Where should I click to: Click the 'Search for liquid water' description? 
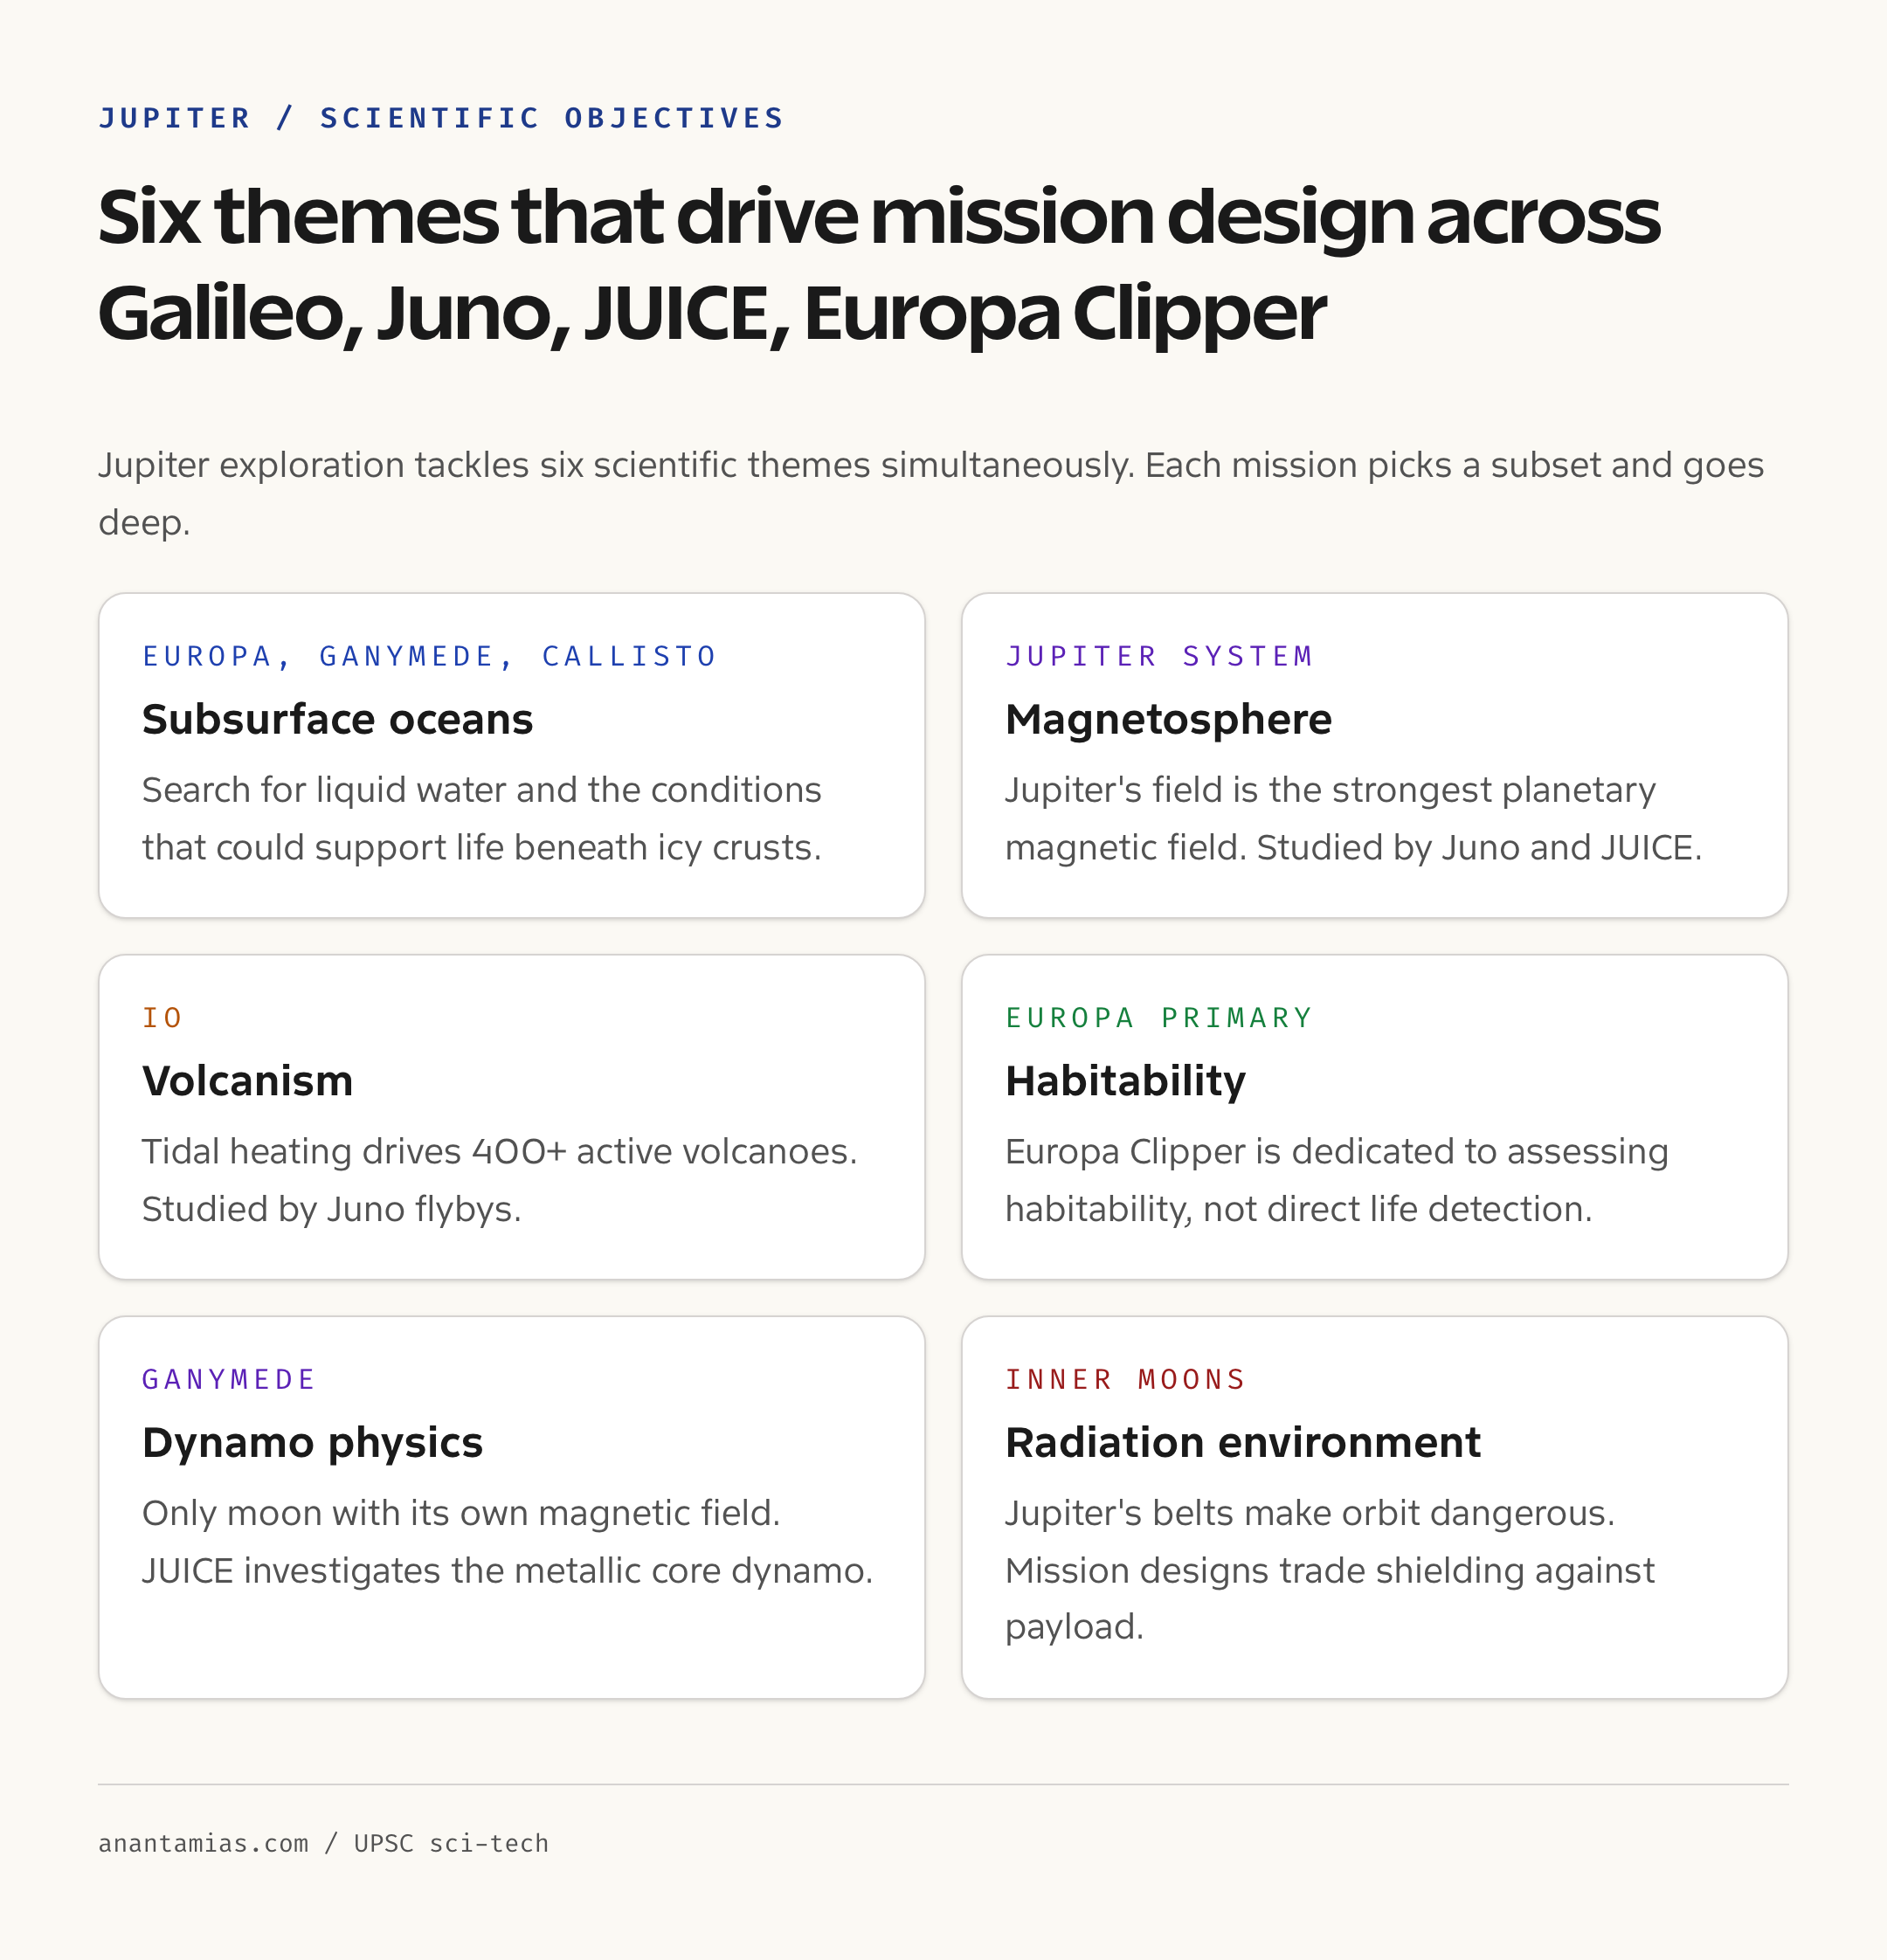pyautogui.click(x=482, y=818)
